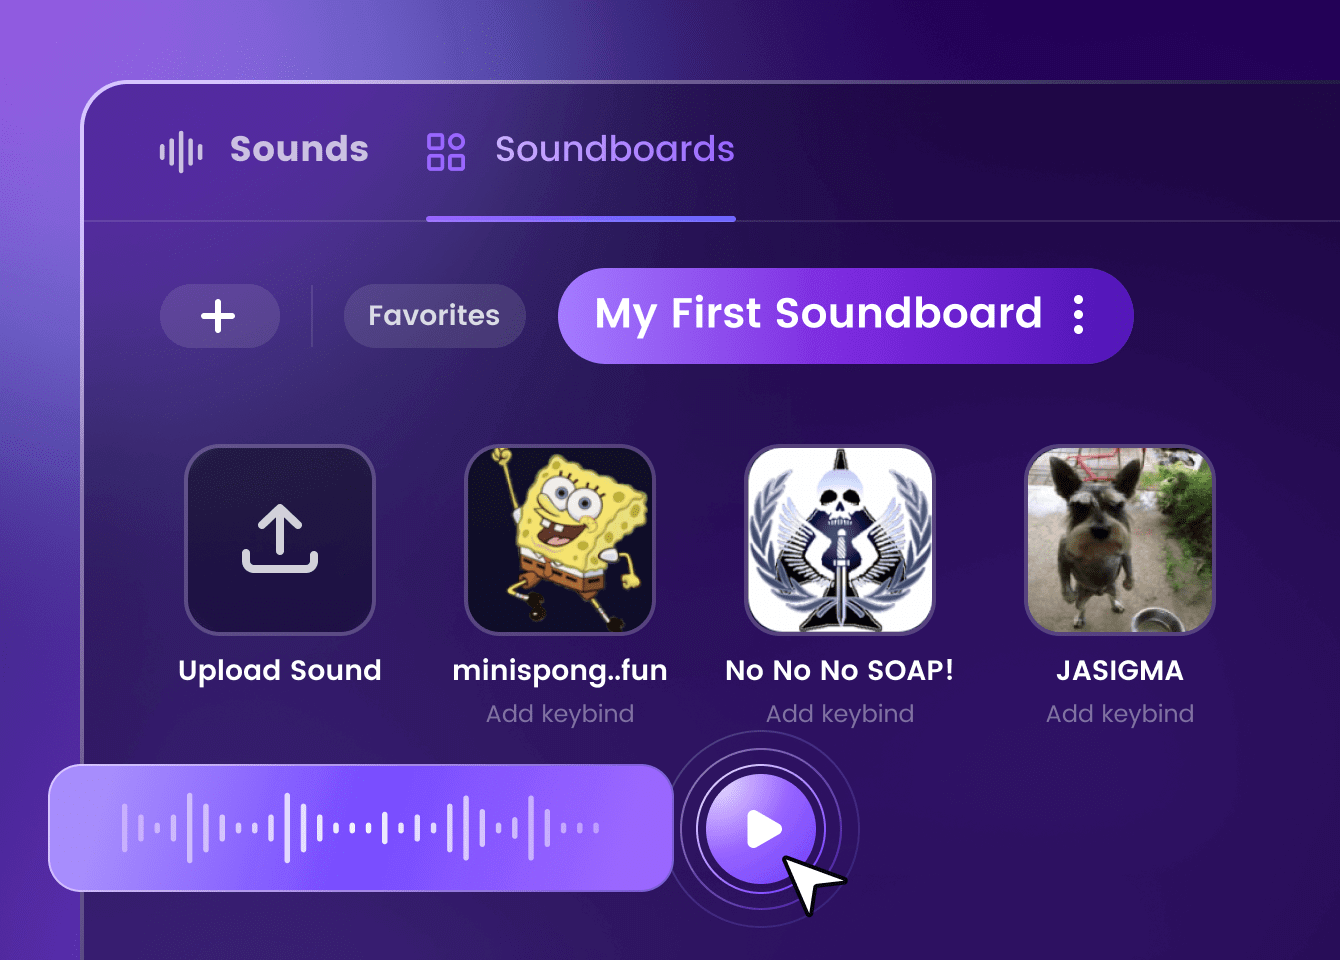The height and width of the screenshot is (960, 1340).
Task: Play the No No No SOAP! sound
Action: (x=840, y=540)
